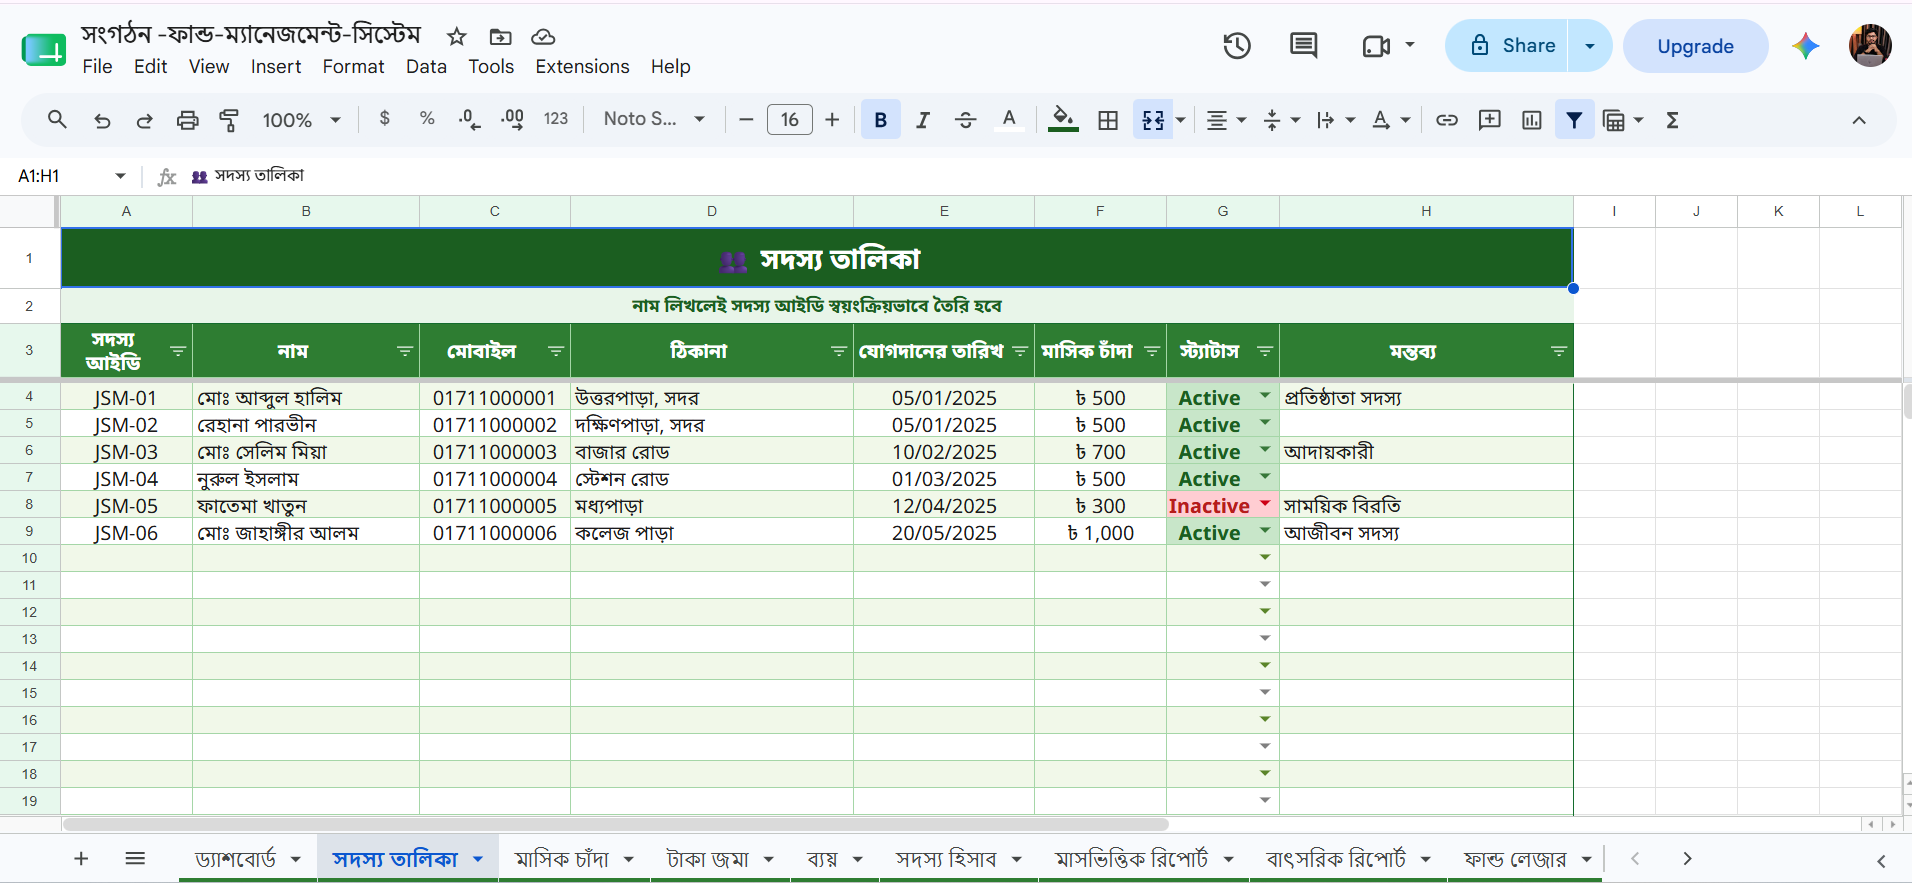Open horizontal align dropdown

1226,120
